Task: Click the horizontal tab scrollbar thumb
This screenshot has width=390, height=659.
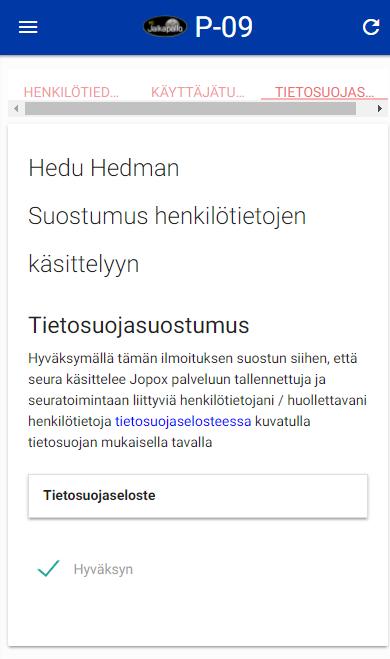Action: pyautogui.click(x=190, y=109)
